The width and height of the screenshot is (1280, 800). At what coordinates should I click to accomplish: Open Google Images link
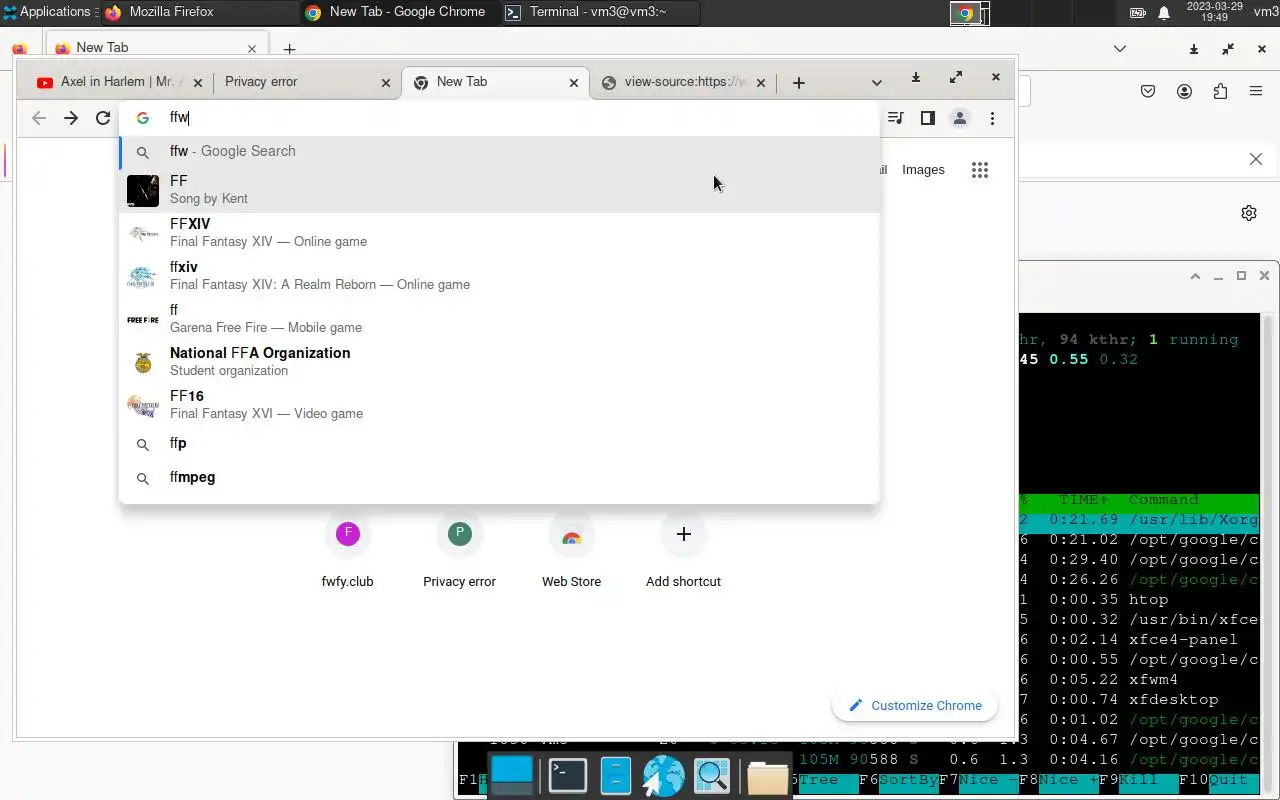(923, 170)
